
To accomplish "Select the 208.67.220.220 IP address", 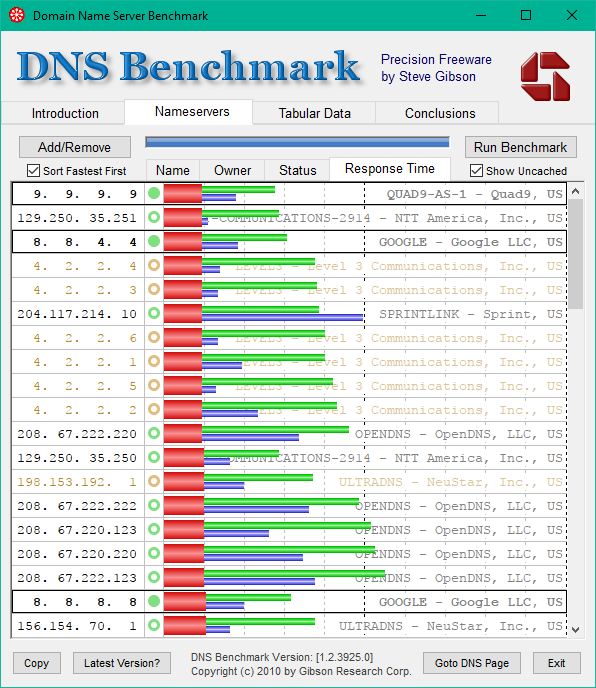I will tap(78, 553).
